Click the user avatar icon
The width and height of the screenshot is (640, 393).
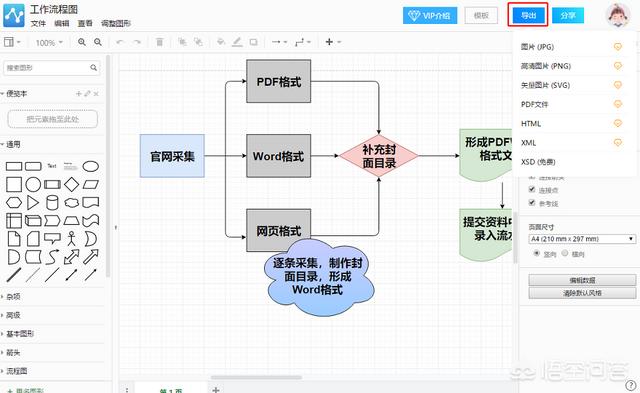click(618, 16)
